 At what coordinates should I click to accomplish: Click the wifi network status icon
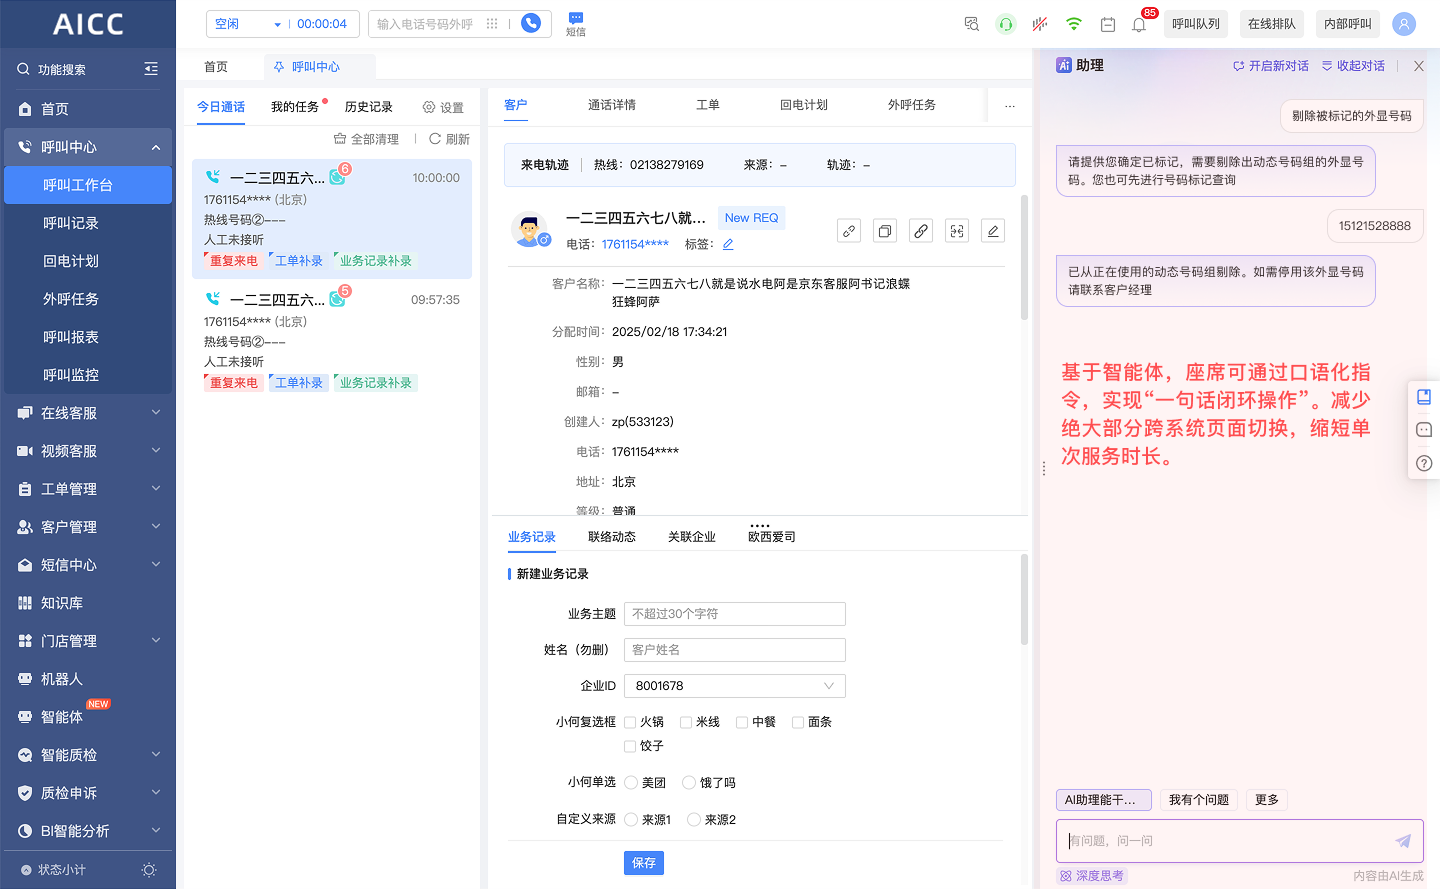[1074, 24]
